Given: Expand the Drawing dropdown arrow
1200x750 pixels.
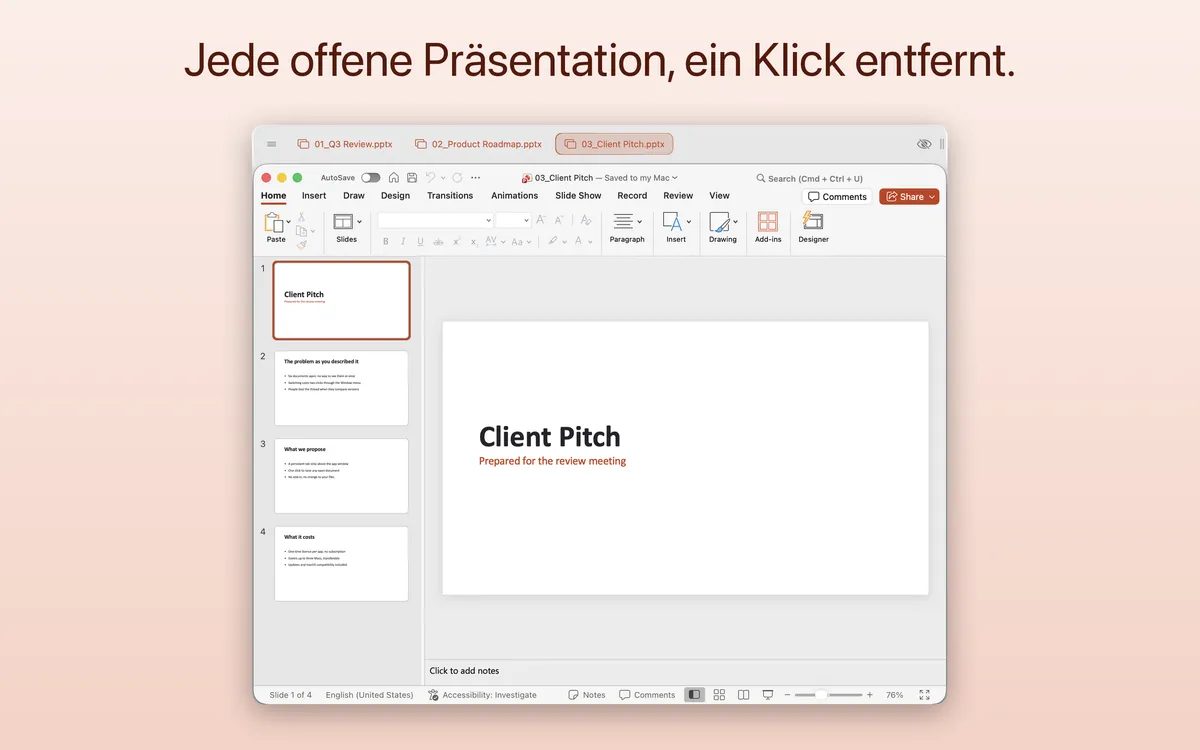Looking at the screenshot, I should (x=735, y=222).
